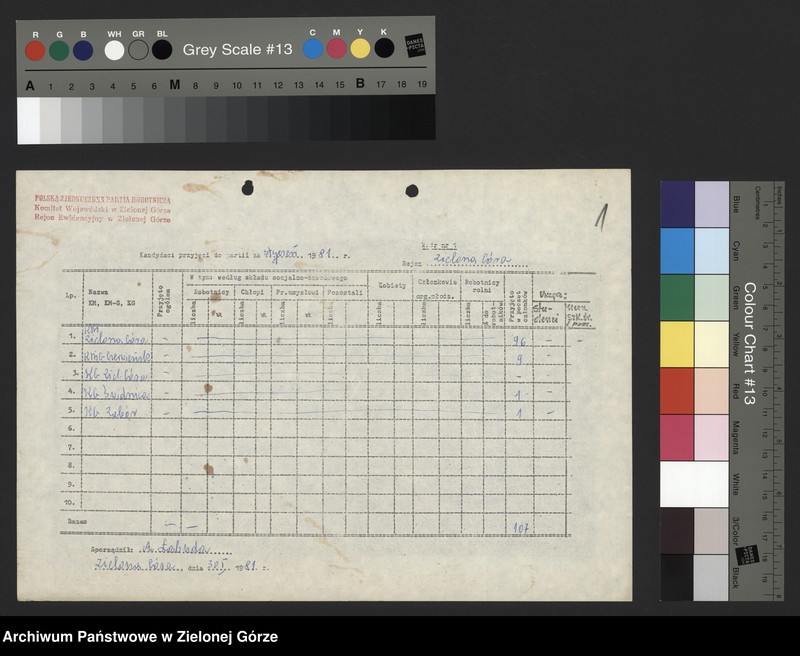Select the handwritten value 96 in row 1
Image resolution: width=800 pixels, height=656 pixels.
coord(519,341)
